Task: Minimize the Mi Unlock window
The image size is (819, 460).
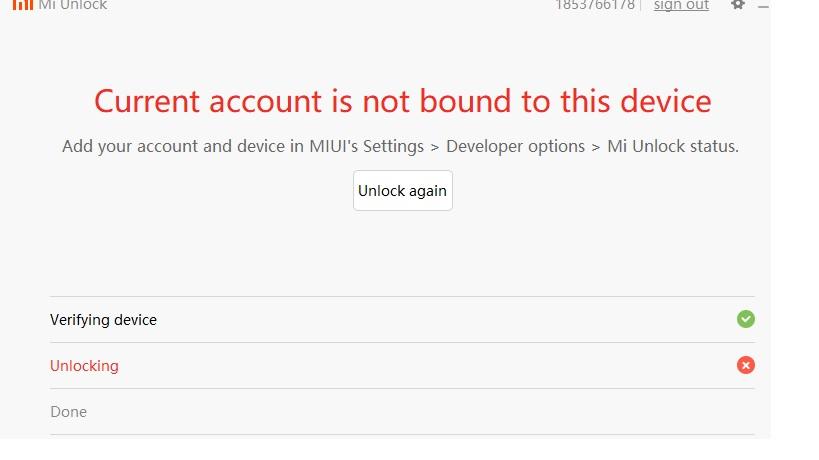Action: pyautogui.click(x=764, y=6)
